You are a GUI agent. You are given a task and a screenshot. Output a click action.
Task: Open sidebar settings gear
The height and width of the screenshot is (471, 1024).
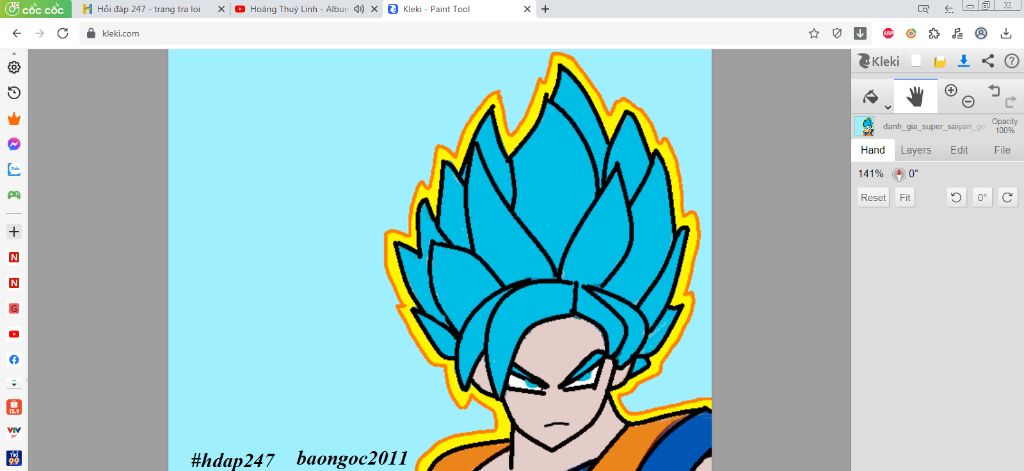pyautogui.click(x=14, y=67)
